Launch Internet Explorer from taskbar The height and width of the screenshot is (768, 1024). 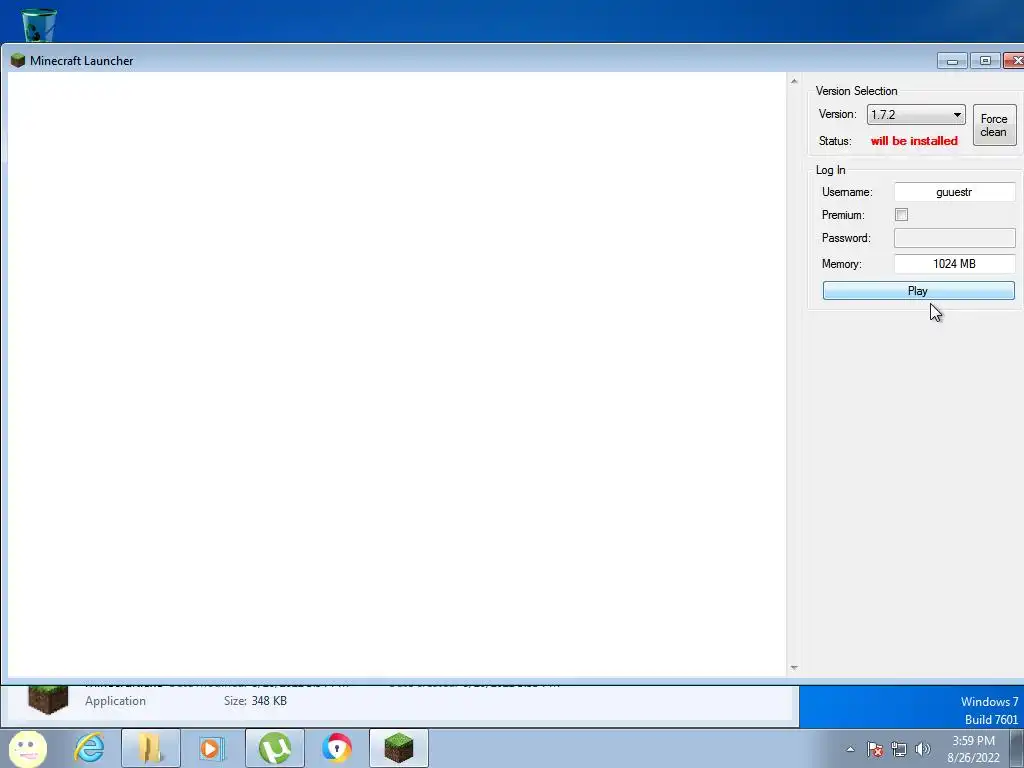point(89,748)
